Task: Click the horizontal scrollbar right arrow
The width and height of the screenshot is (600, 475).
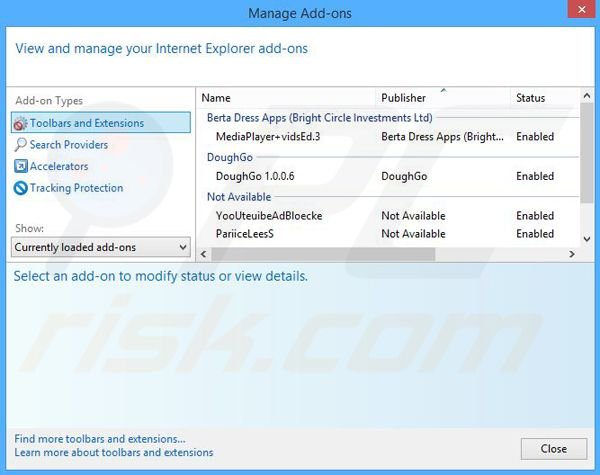Action: click(572, 254)
